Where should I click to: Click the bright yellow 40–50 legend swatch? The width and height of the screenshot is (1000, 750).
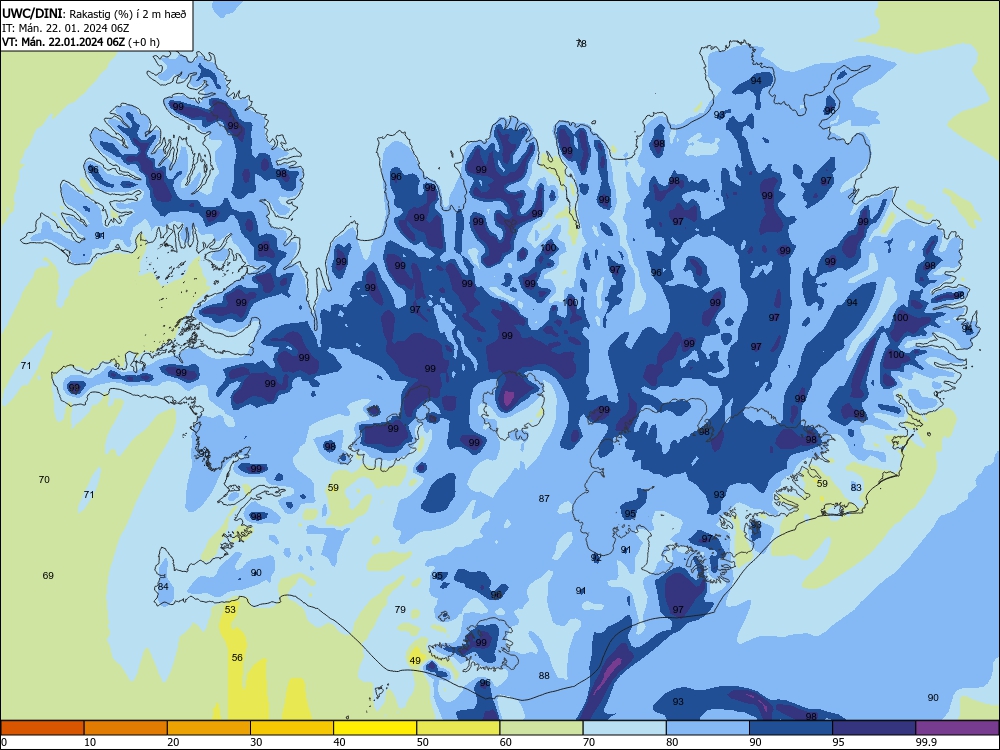375,728
